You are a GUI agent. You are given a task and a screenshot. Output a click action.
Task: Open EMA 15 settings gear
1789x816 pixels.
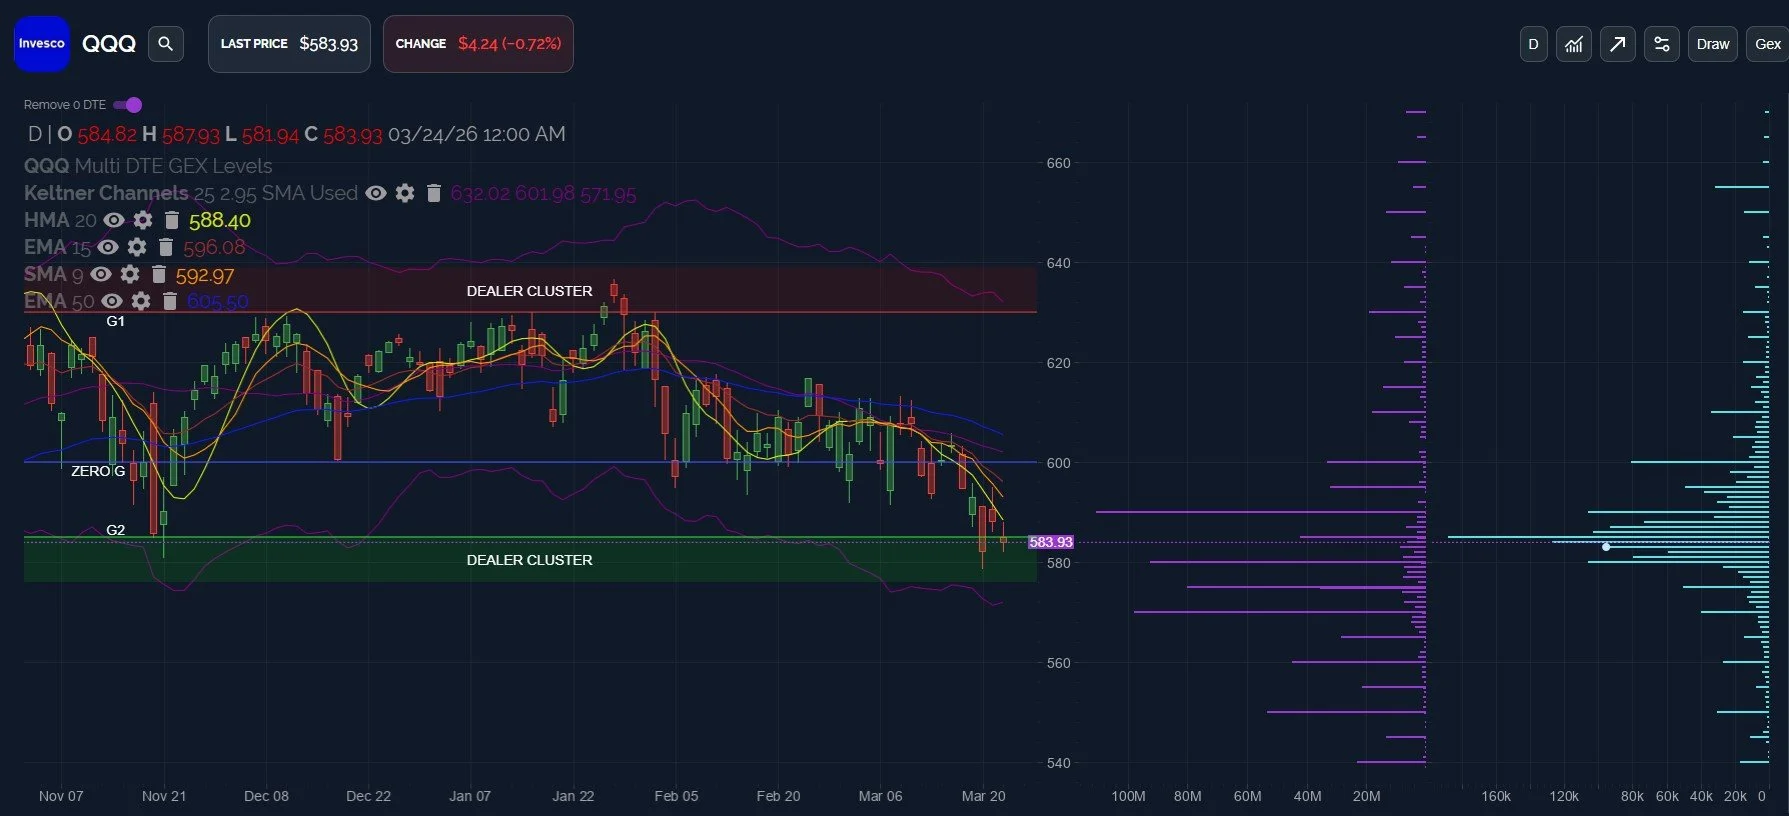point(137,247)
